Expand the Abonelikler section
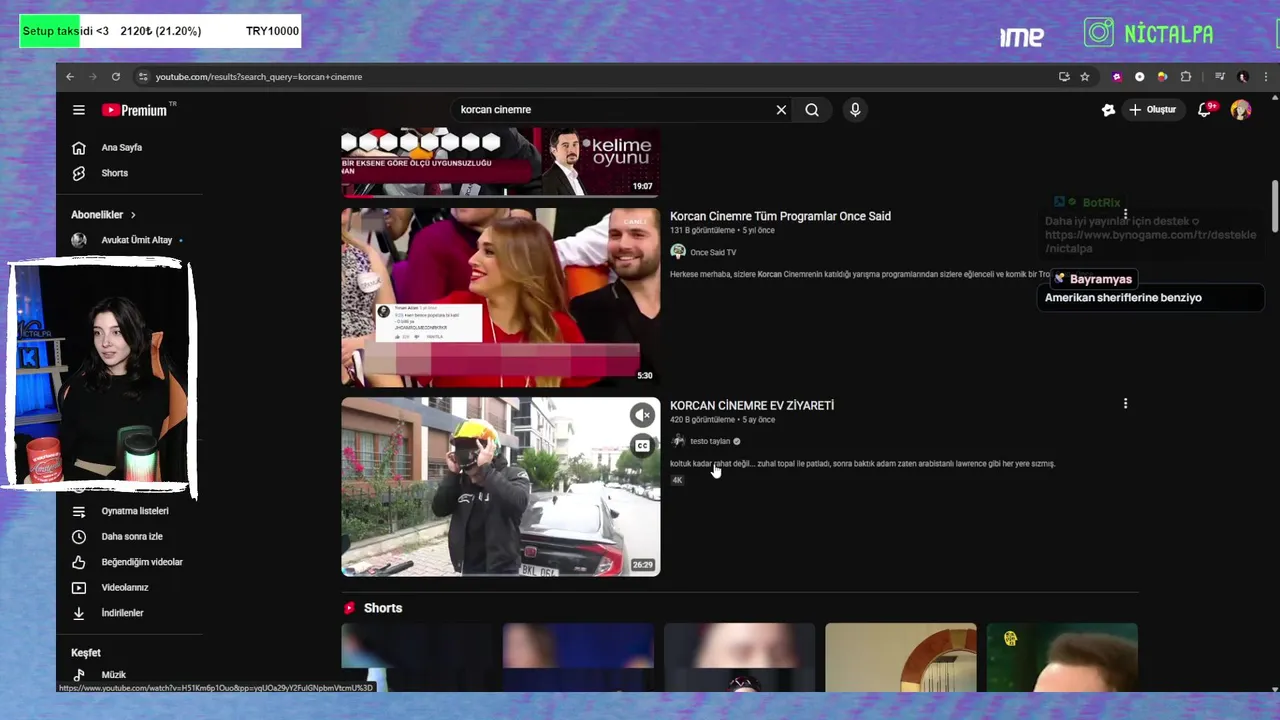The height and width of the screenshot is (720, 1280). tap(103, 215)
